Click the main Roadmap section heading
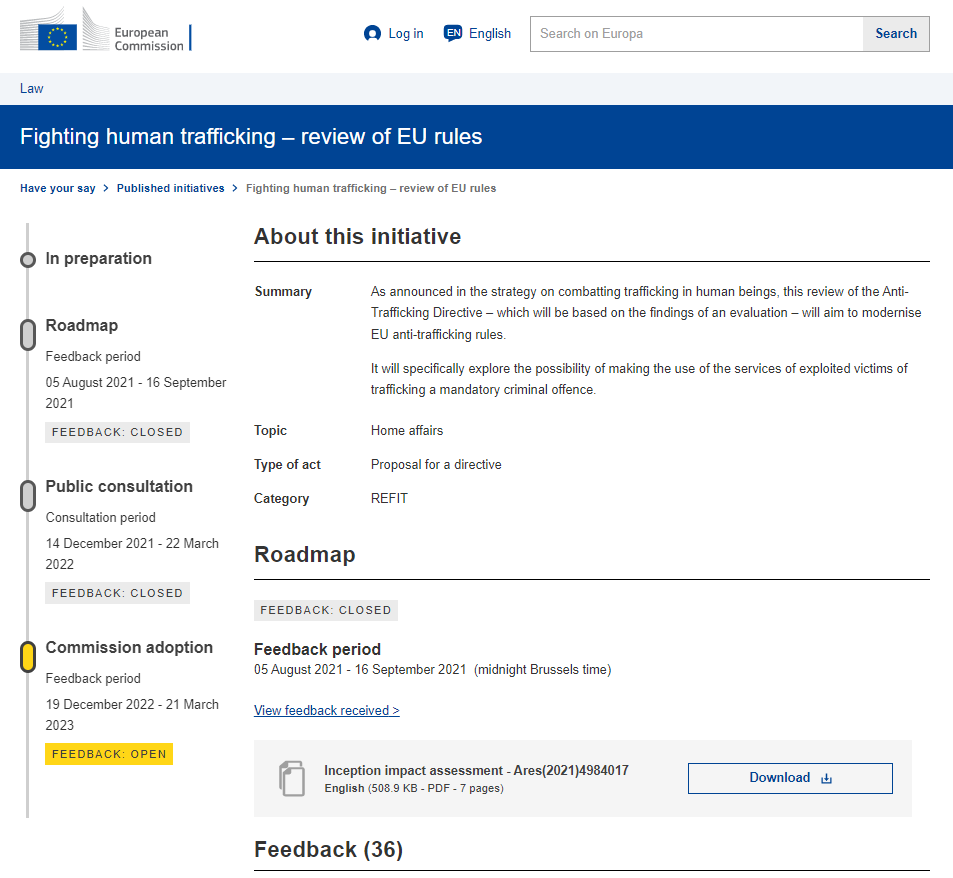This screenshot has height=878, width=953. point(304,555)
